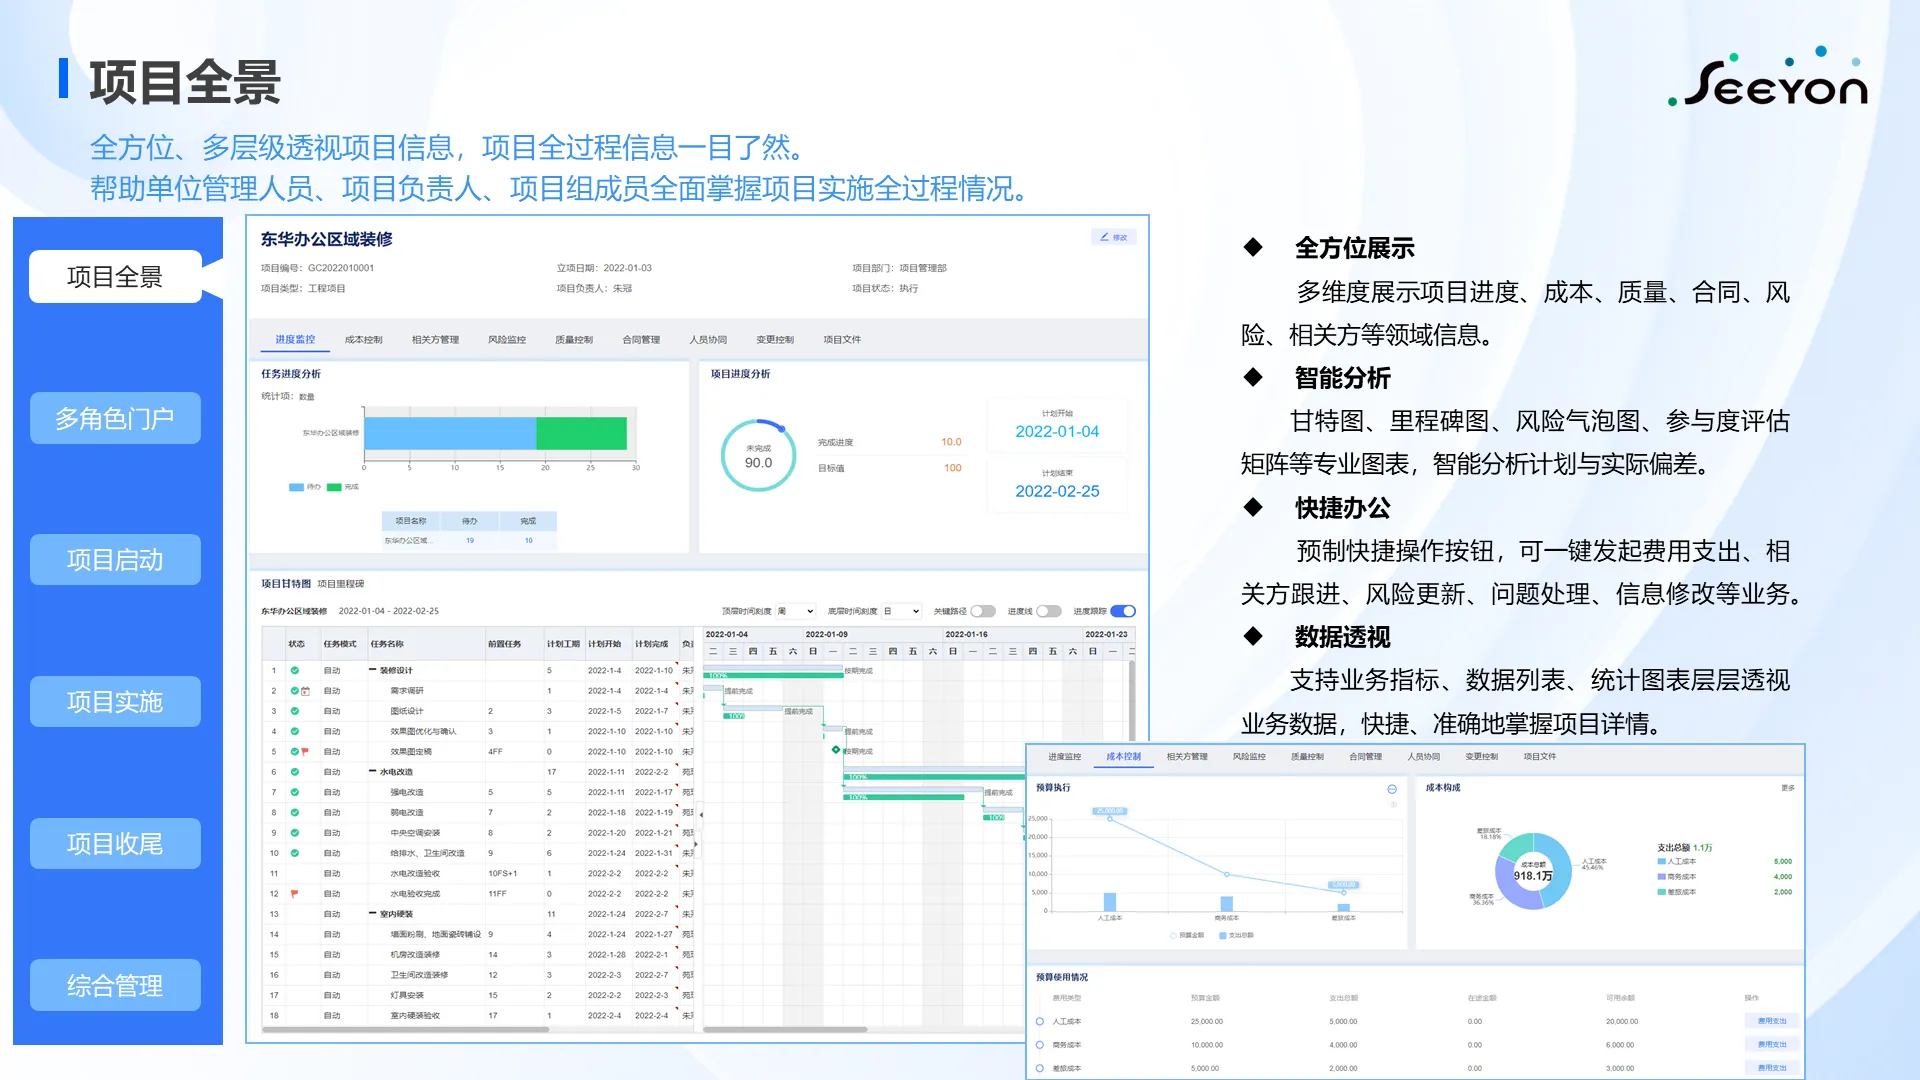Toggle the 进度线 switch
1920x1080 pixels.
tap(1049, 611)
